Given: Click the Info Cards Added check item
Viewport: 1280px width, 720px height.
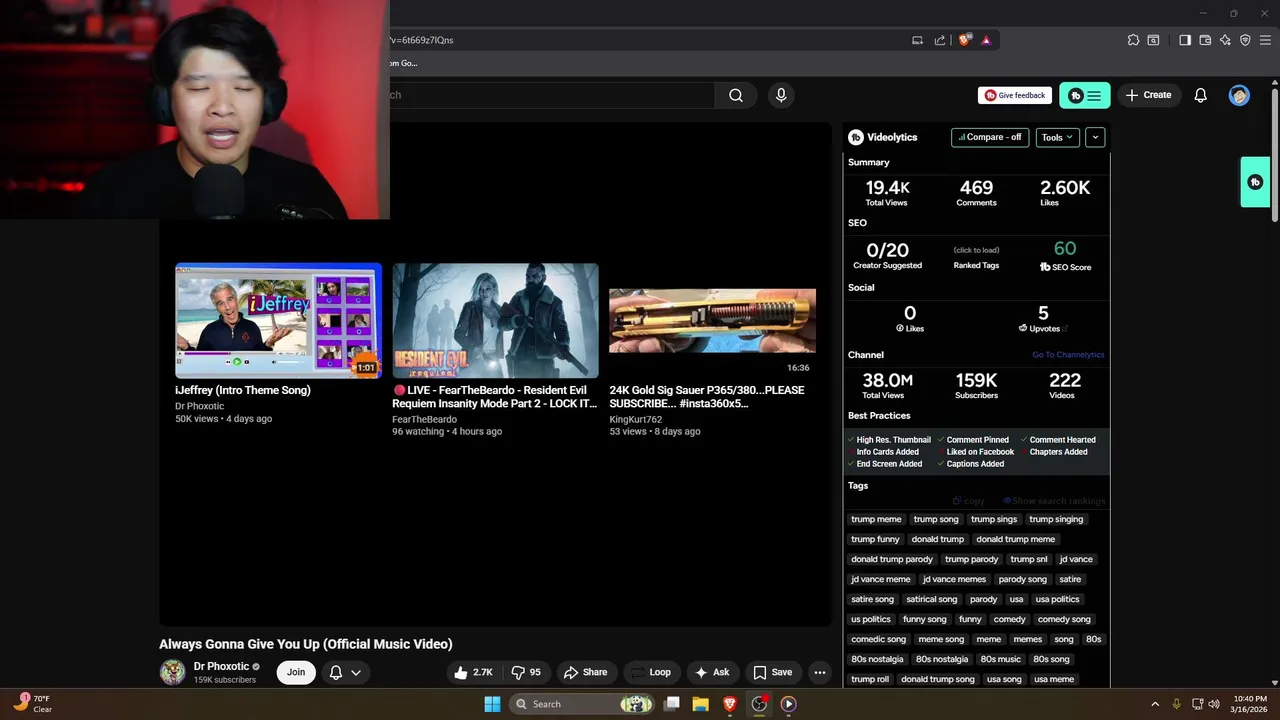Looking at the screenshot, I should pyautogui.click(x=883, y=452).
